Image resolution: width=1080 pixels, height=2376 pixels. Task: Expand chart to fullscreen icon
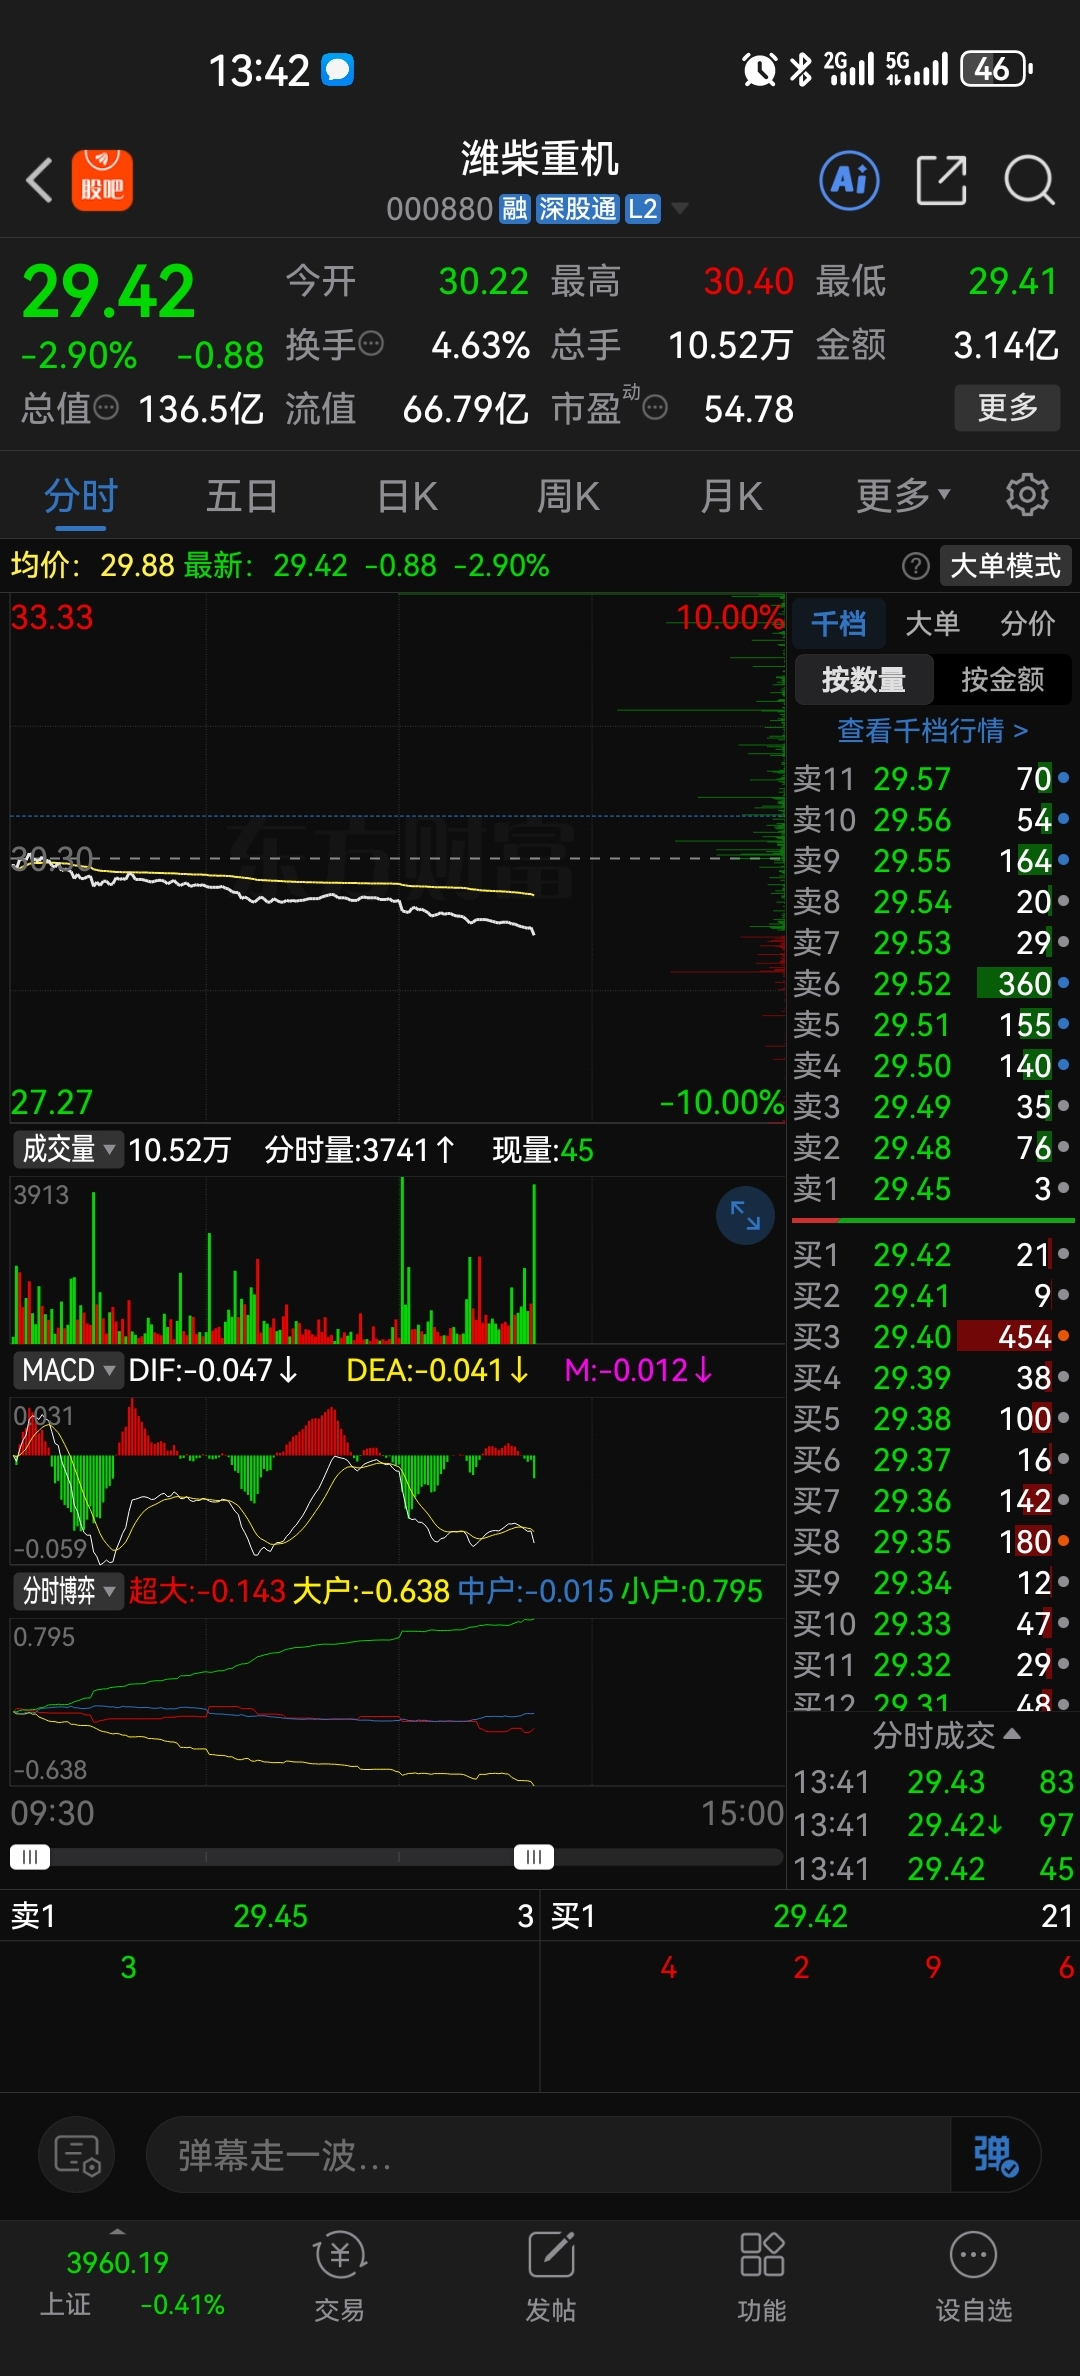tap(745, 1215)
